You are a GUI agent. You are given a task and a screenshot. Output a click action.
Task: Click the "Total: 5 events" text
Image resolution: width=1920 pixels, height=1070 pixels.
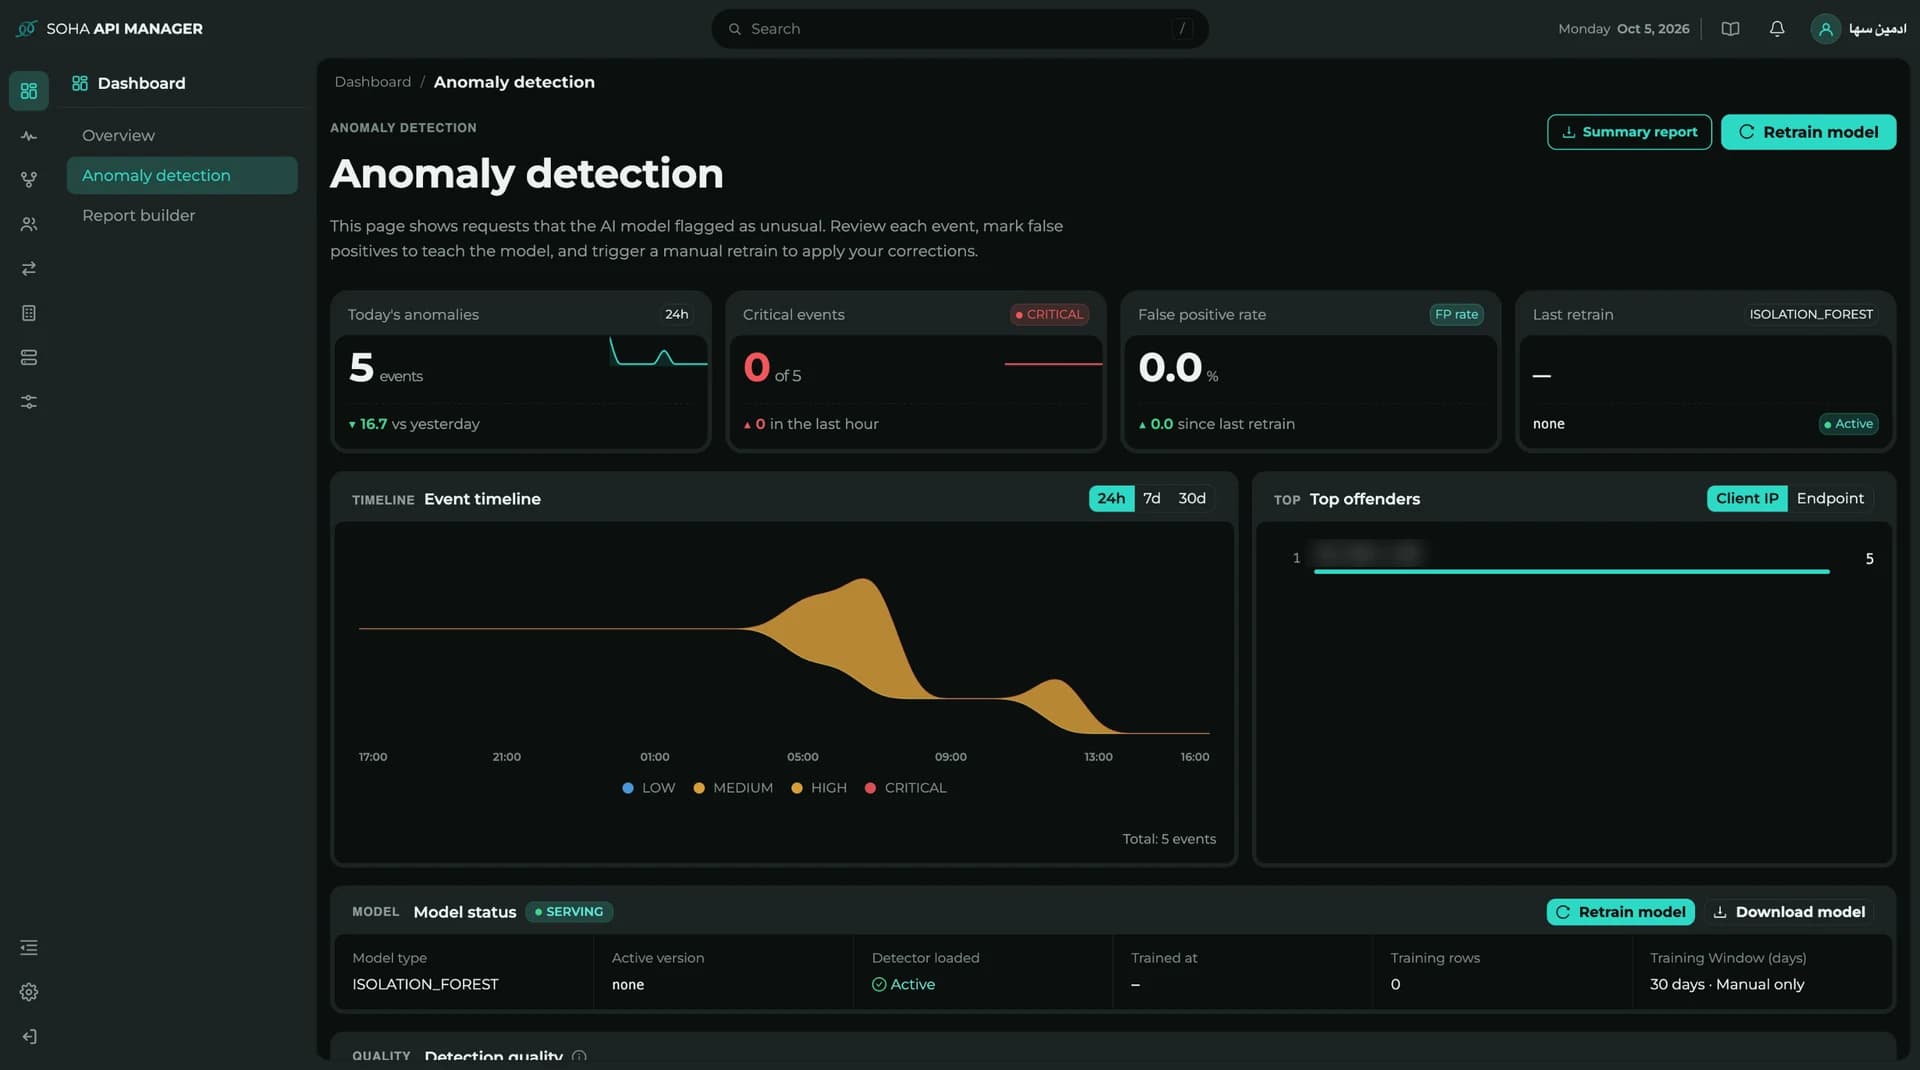pos(1169,839)
